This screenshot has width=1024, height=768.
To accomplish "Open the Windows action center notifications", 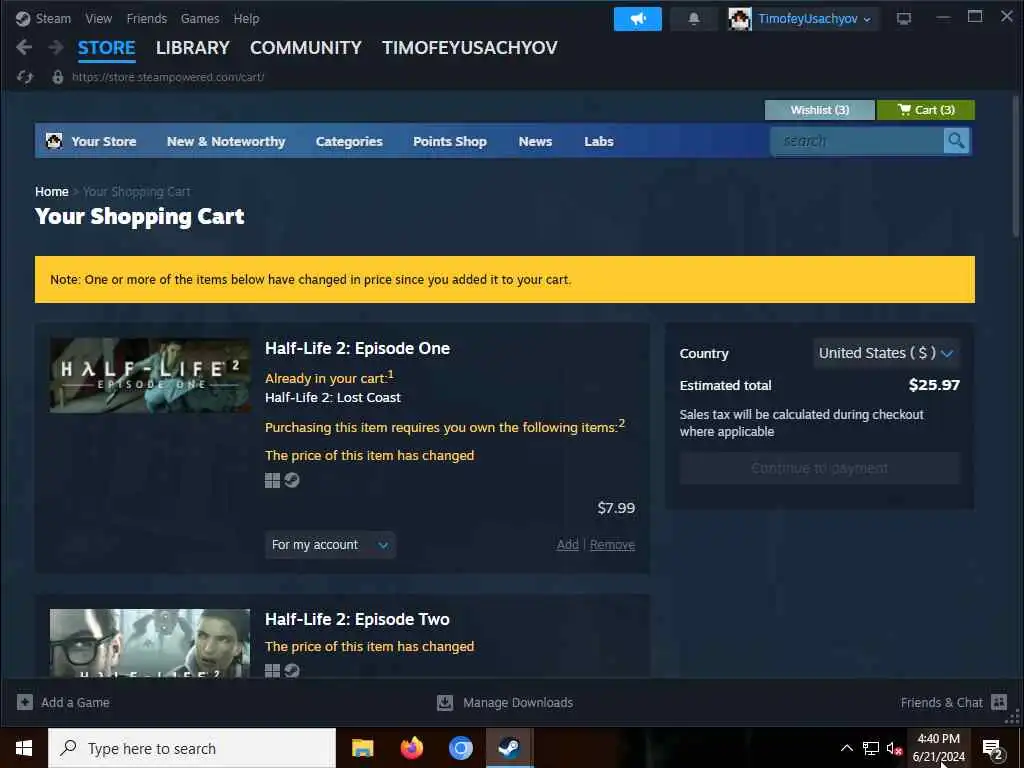I will pos(993,748).
